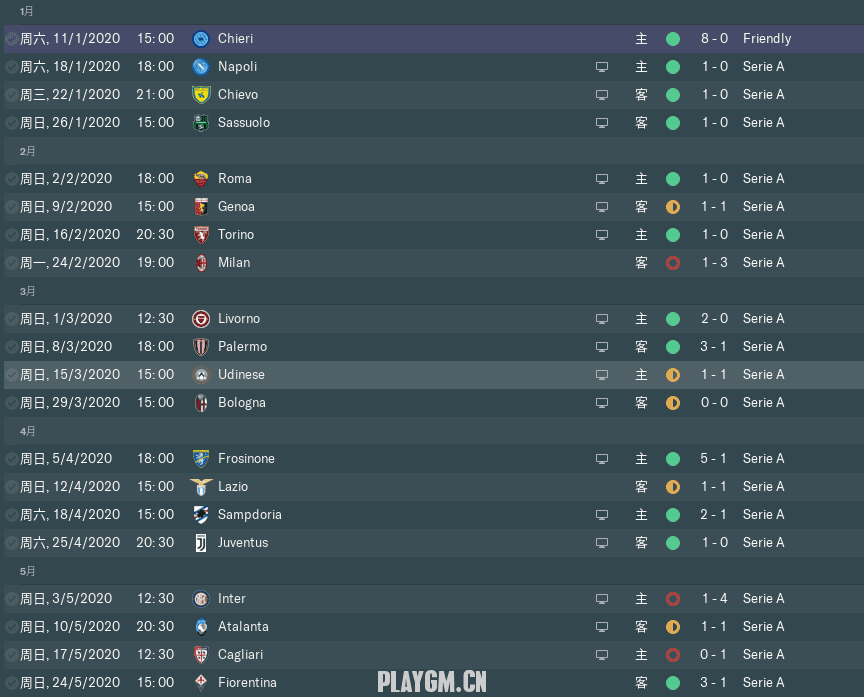Viewport: 864px width, 697px height.
Task: Open the Fiorentina team name link
Action: [x=247, y=683]
